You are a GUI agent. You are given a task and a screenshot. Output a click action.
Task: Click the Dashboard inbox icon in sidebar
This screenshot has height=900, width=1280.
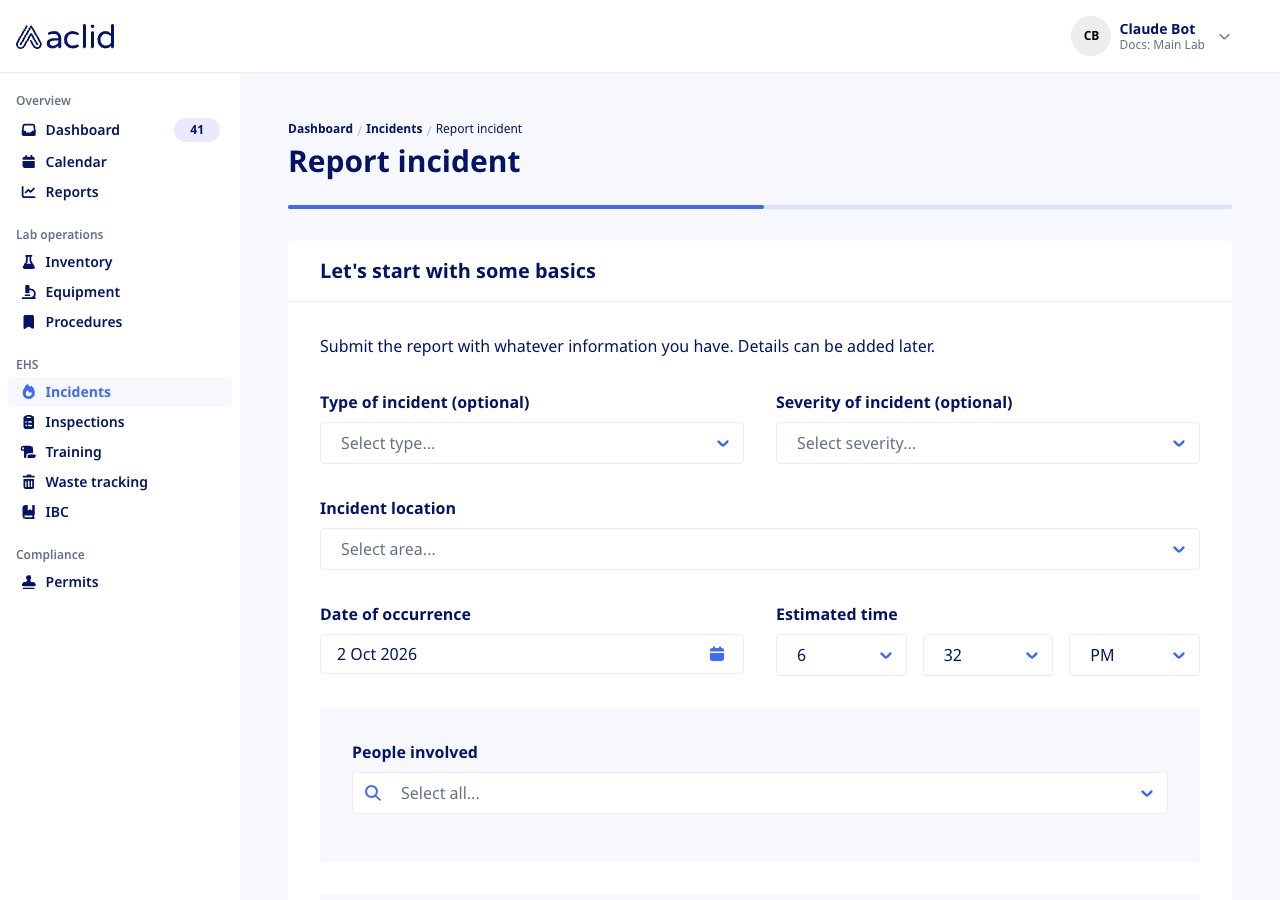tap(29, 130)
